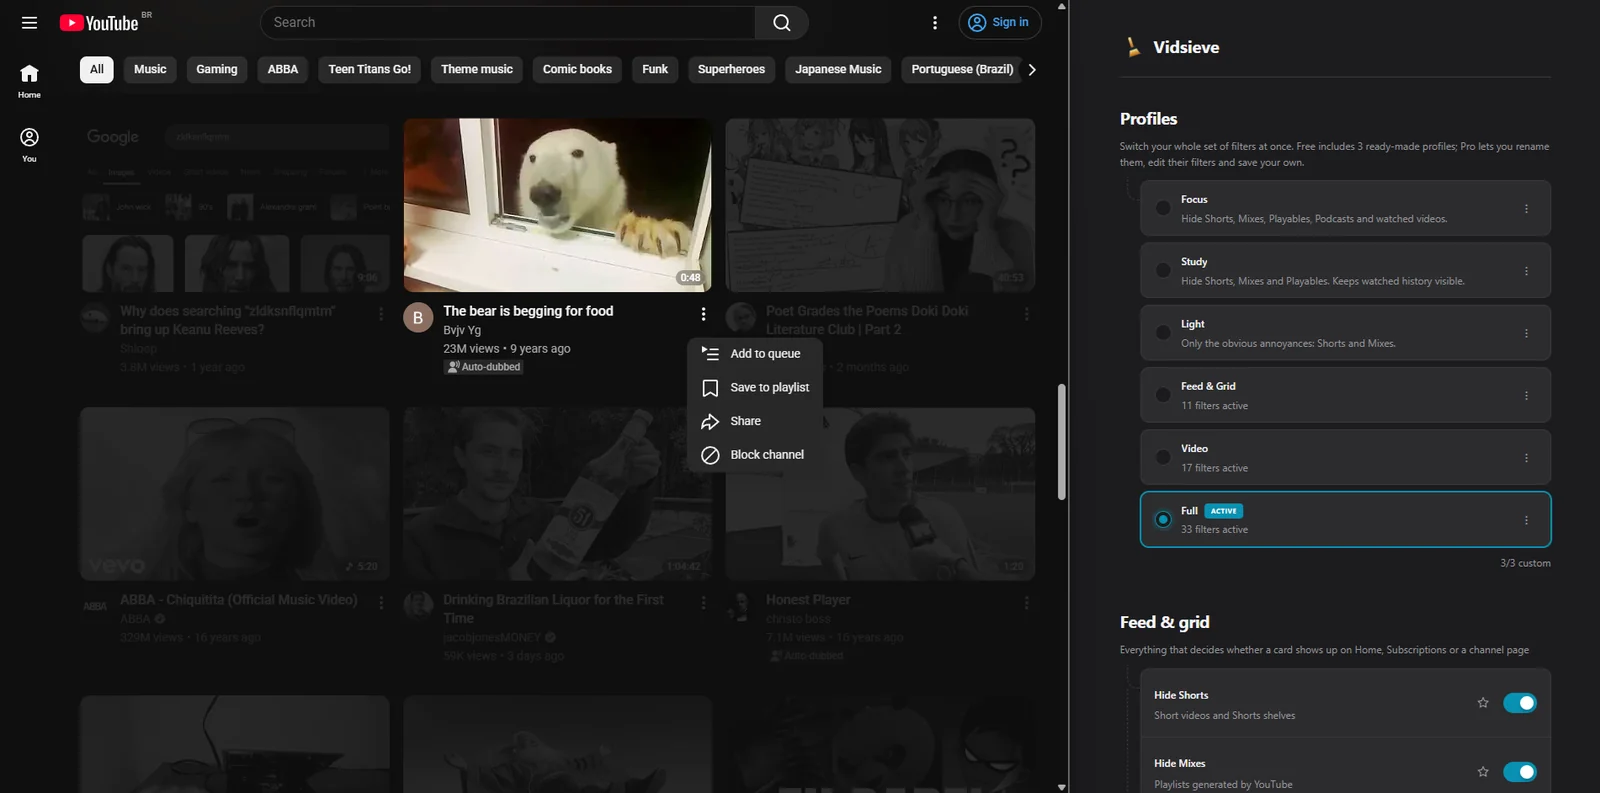Select the Portuguese (Brazil) chip
The image size is (1600, 793).
(962, 69)
